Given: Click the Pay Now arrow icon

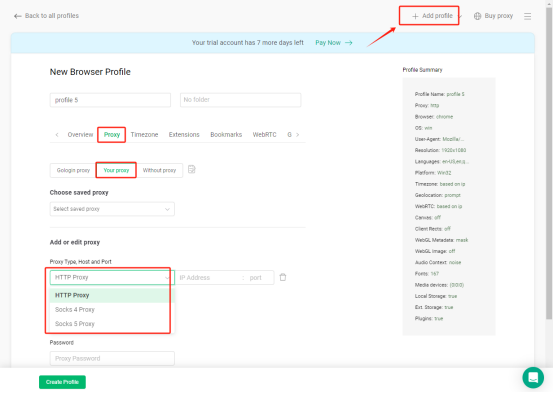Looking at the screenshot, I should tap(349, 43).
